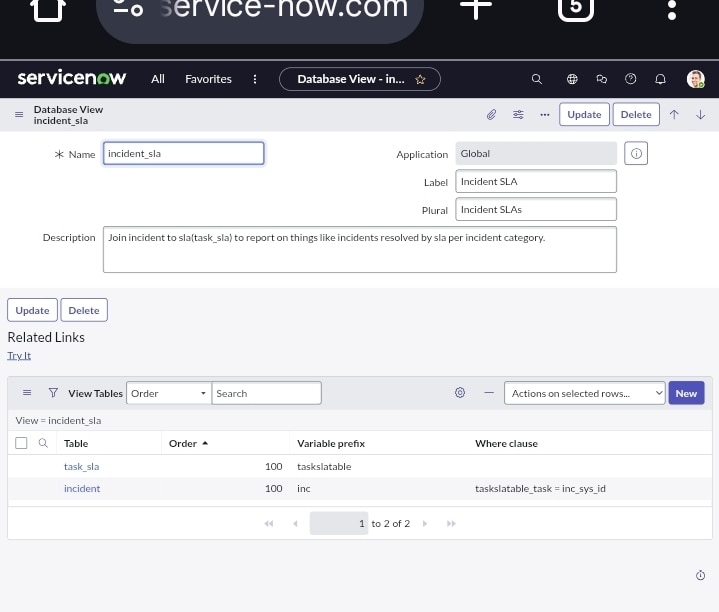Open the Order search field dropdown
This screenshot has width=719, height=612.
pyautogui.click(x=169, y=393)
